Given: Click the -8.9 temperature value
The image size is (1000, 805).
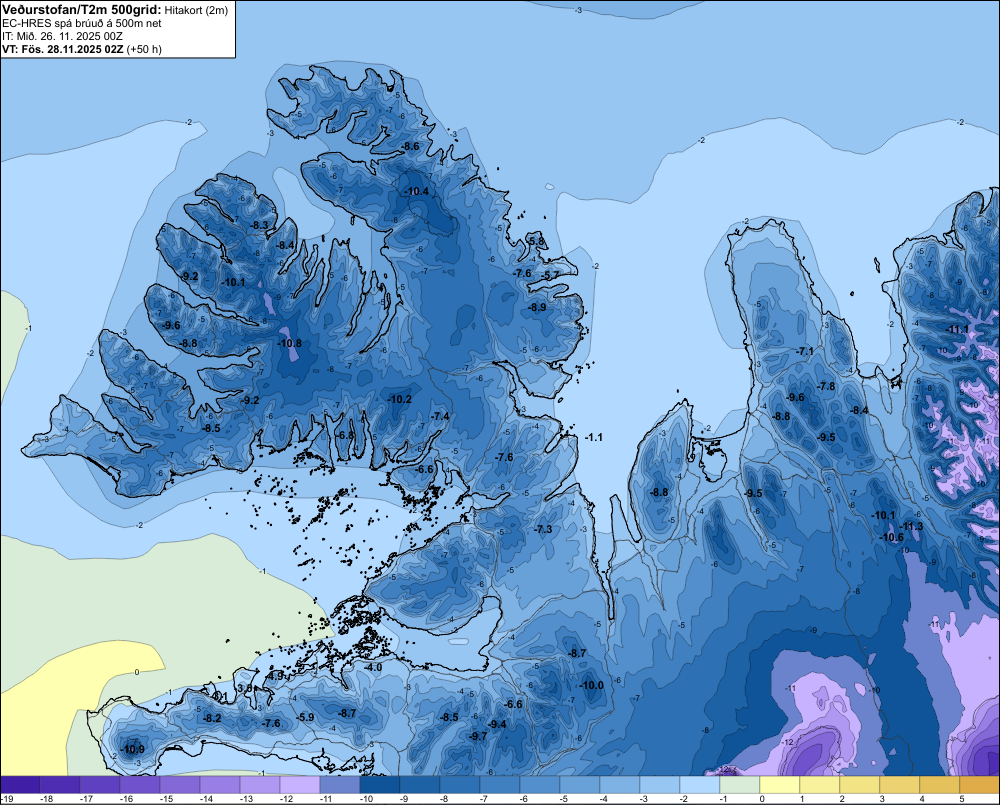Looking at the screenshot, I should (538, 307).
